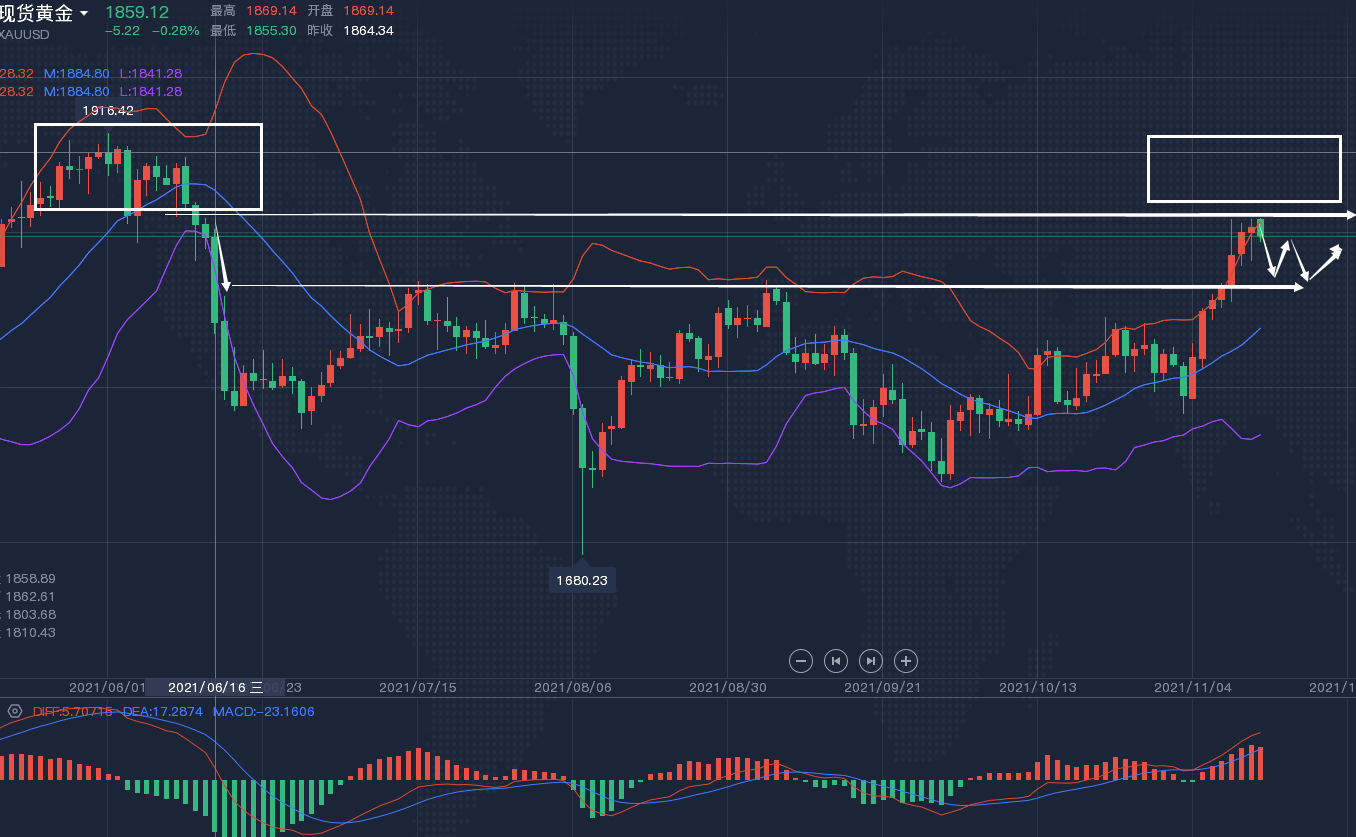Click the purple L:1841.28 Bollinger lower value

[x=150, y=73]
